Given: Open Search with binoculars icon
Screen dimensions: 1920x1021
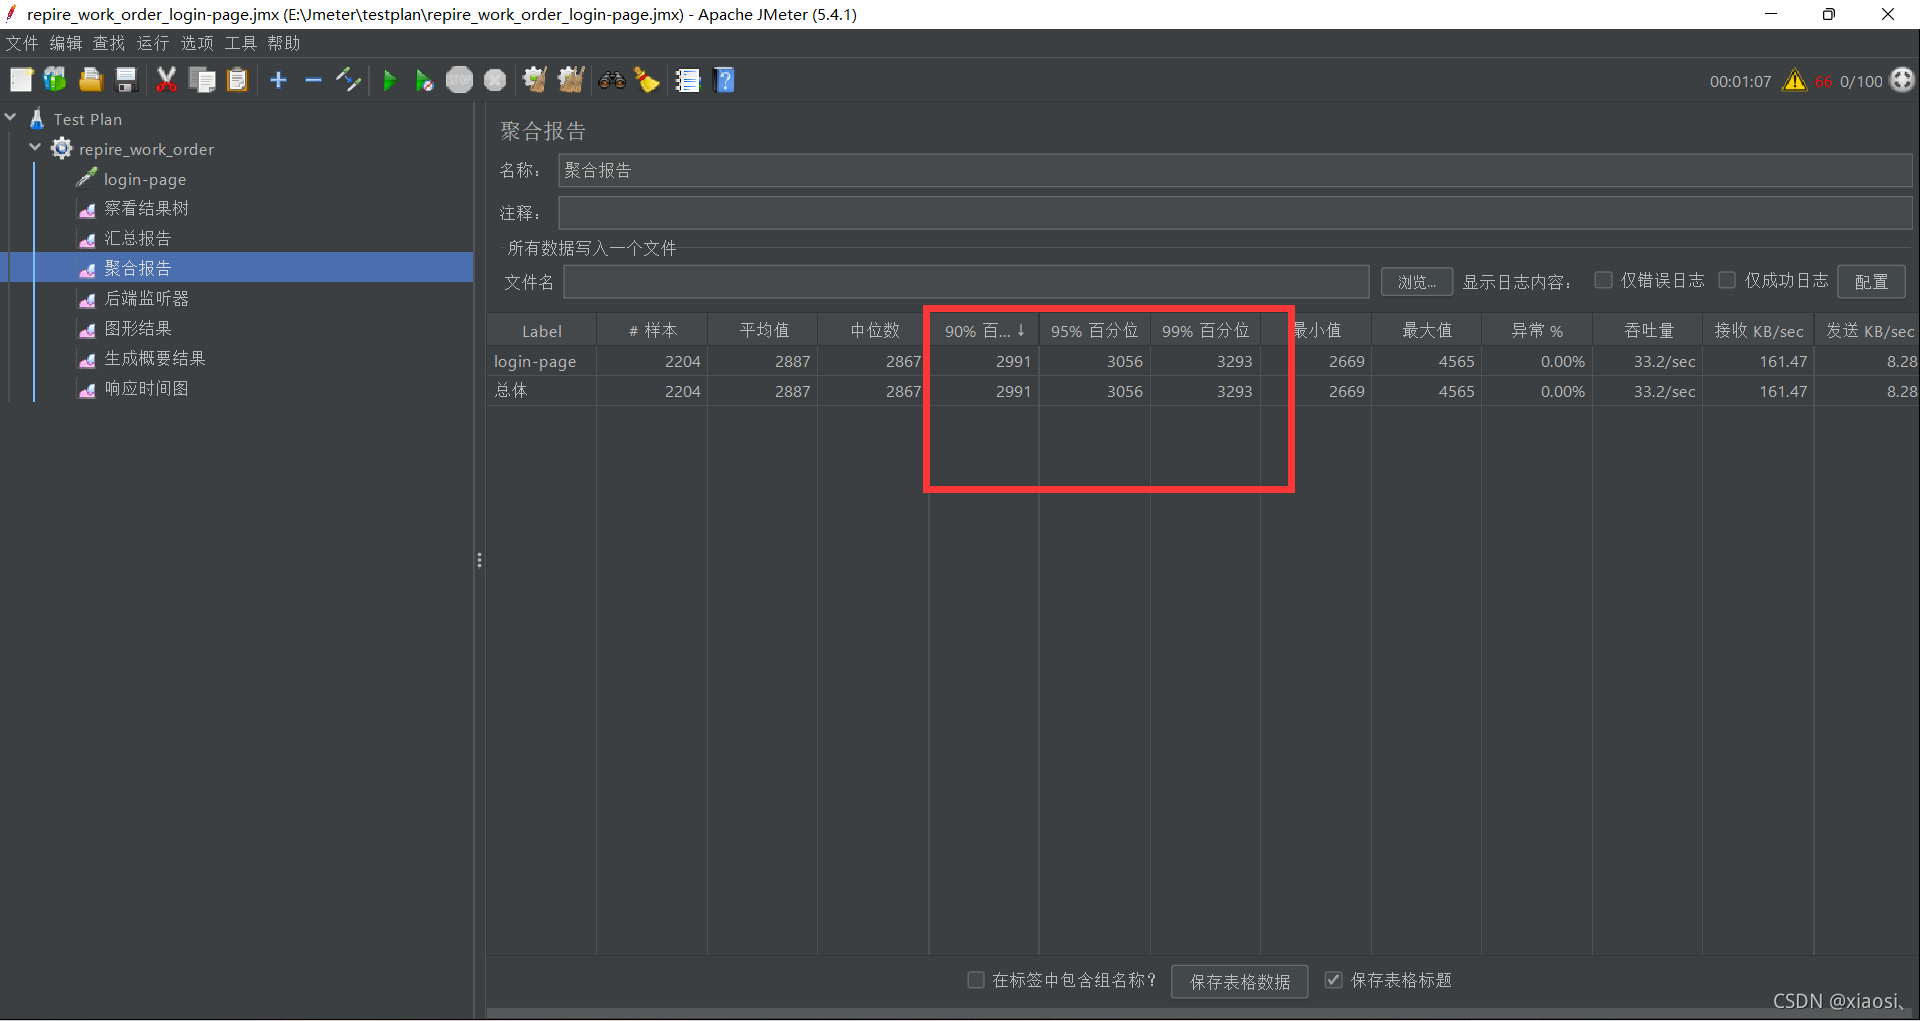Looking at the screenshot, I should point(612,80).
